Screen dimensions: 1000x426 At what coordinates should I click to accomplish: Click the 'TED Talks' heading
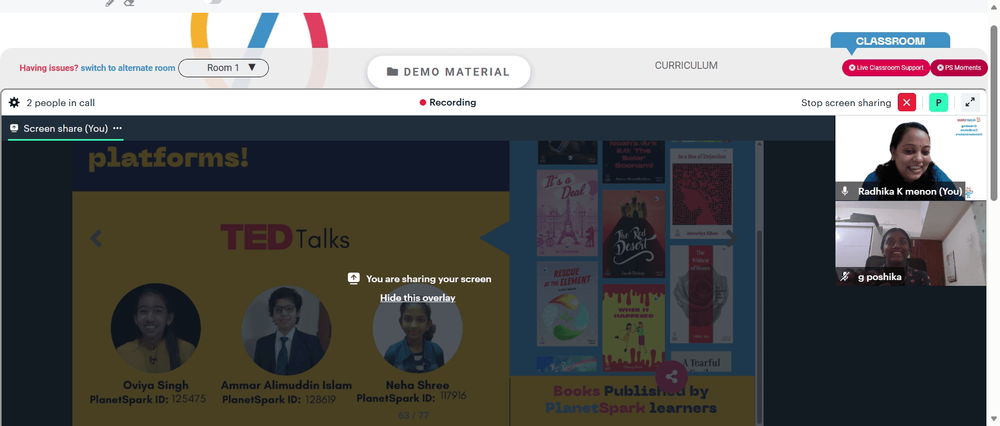point(285,239)
